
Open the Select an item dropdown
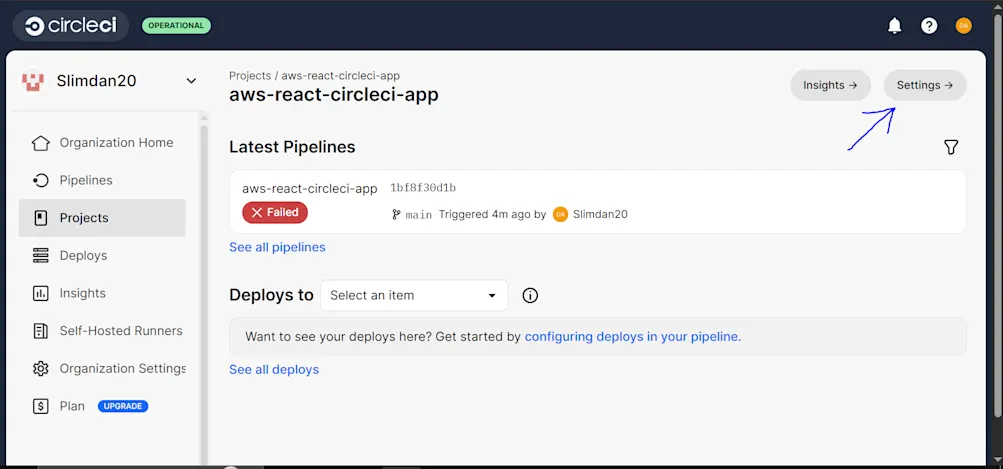tap(414, 295)
